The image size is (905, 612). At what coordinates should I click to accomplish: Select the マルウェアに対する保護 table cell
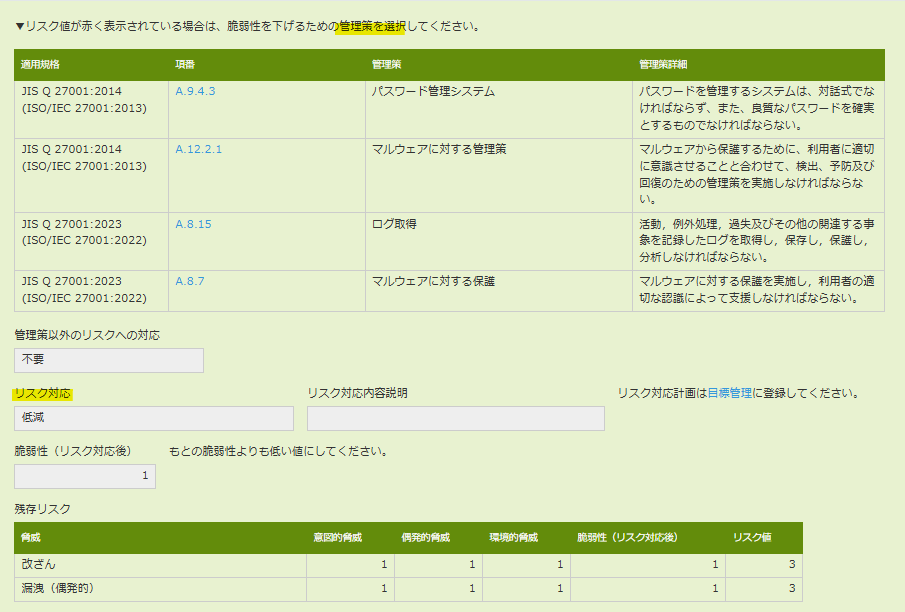point(433,281)
